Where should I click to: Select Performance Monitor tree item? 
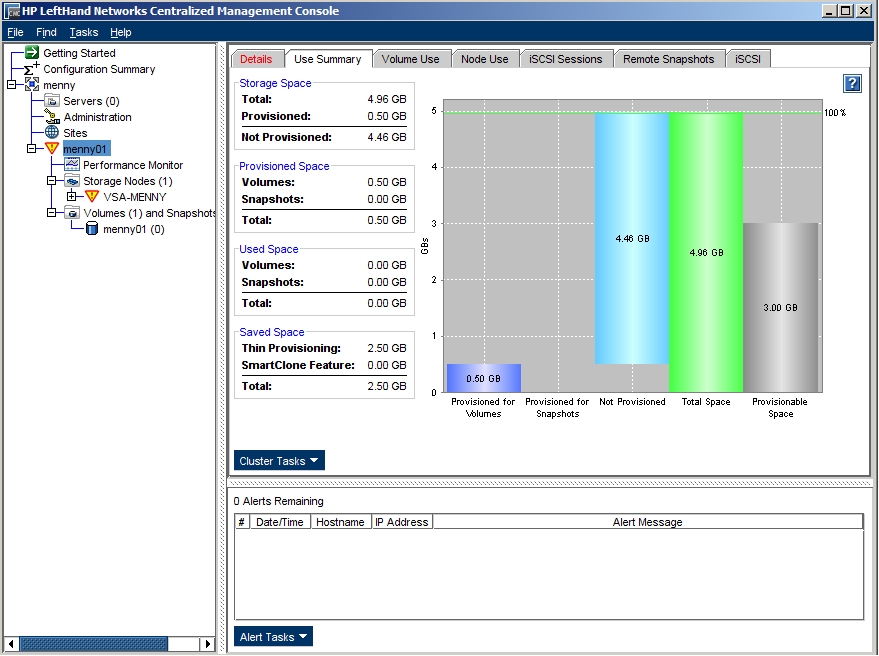(x=133, y=165)
